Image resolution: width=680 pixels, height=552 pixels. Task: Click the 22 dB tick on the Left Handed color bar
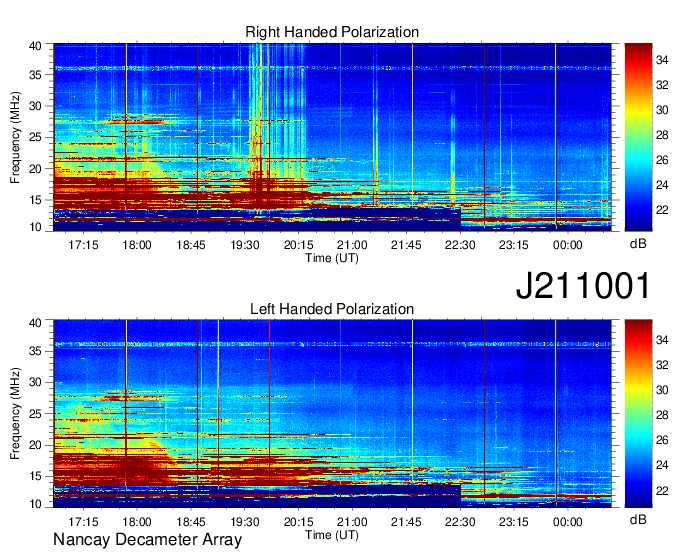pyautogui.click(x=662, y=490)
